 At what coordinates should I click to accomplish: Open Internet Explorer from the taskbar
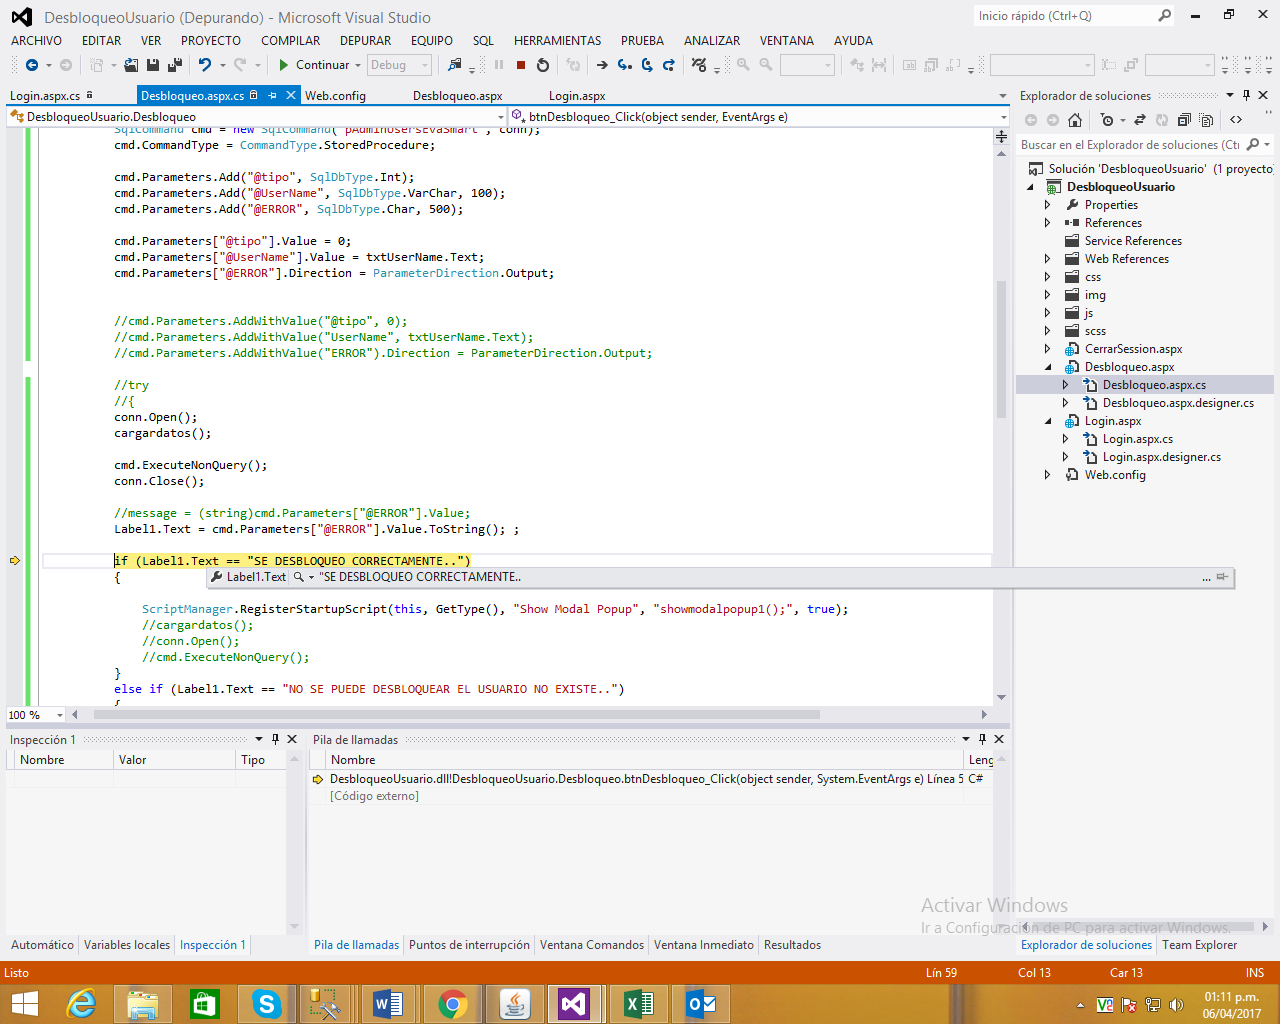point(81,1003)
